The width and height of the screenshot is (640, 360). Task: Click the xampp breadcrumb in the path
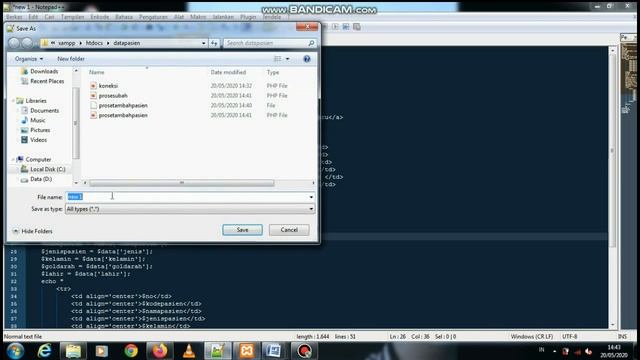click(66, 43)
